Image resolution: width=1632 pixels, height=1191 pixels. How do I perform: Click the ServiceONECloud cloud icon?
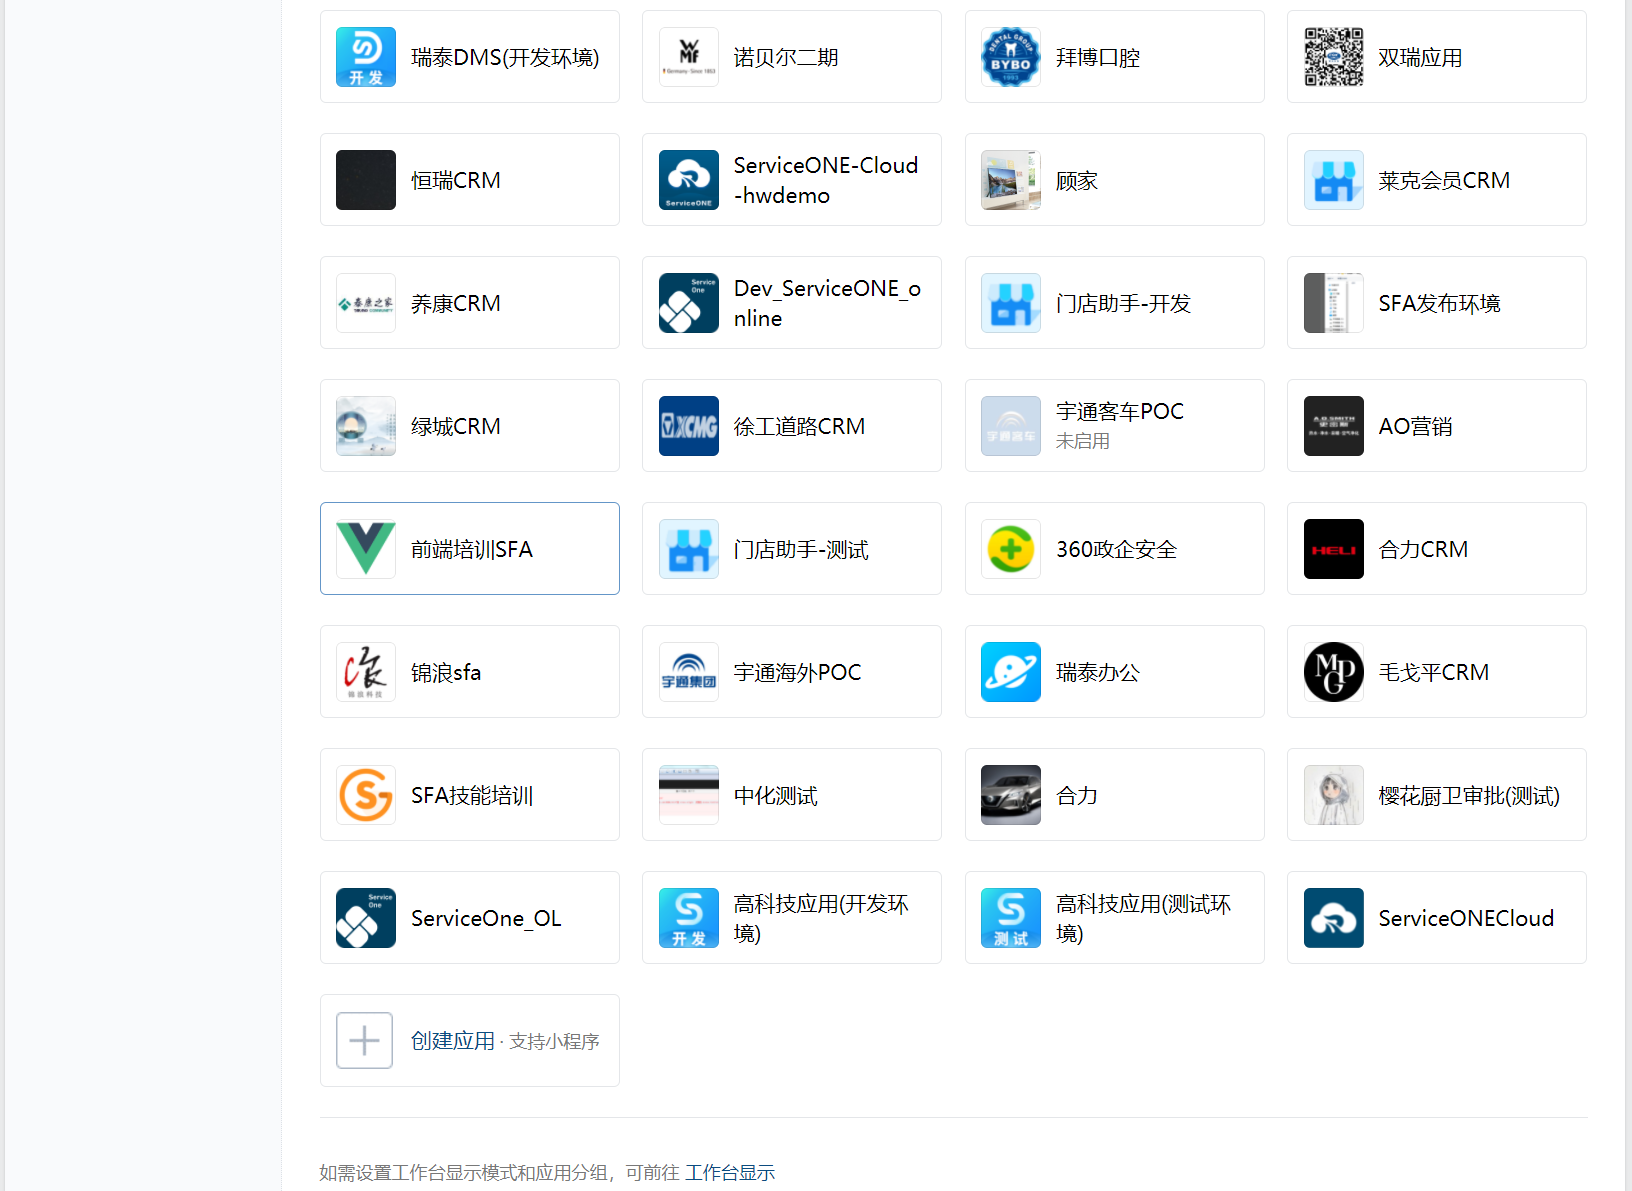1334,918
